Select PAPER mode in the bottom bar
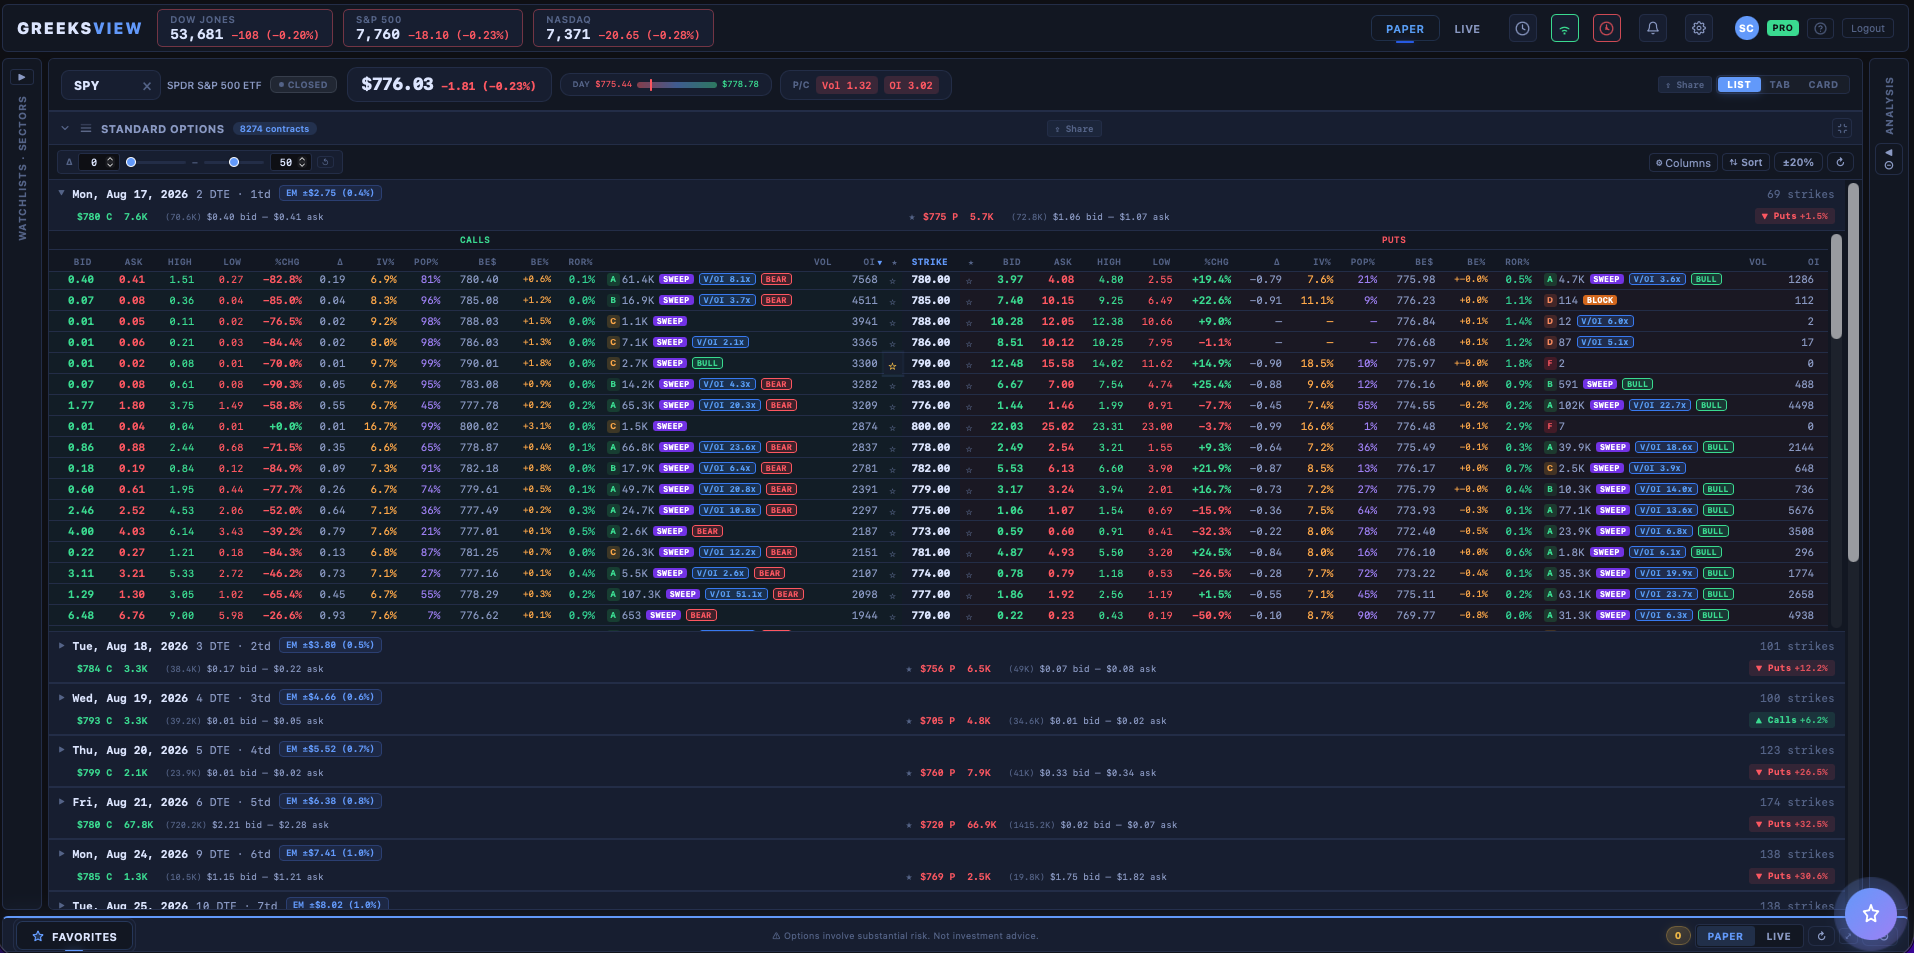This screenshot has height=953, width=1914. tap(1725, 936)
